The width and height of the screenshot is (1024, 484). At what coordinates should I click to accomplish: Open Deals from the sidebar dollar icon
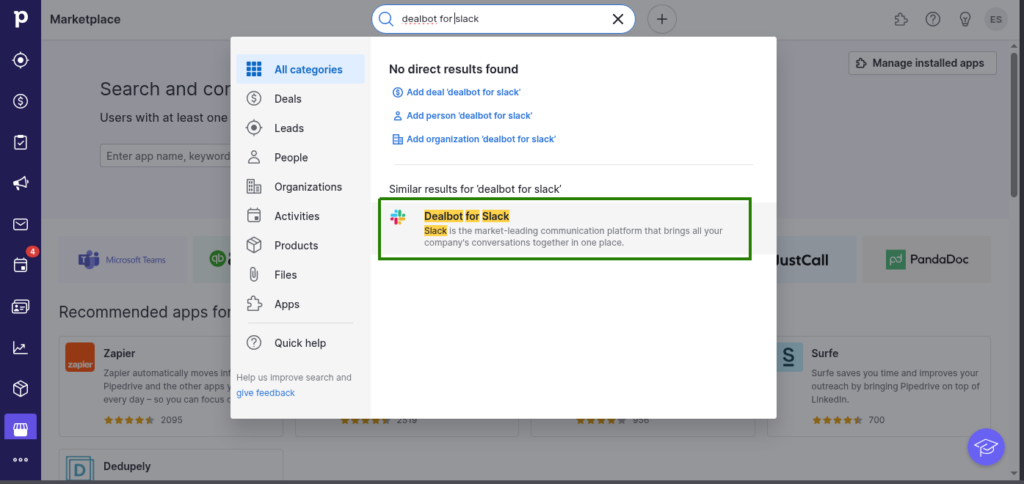(20, 101)
